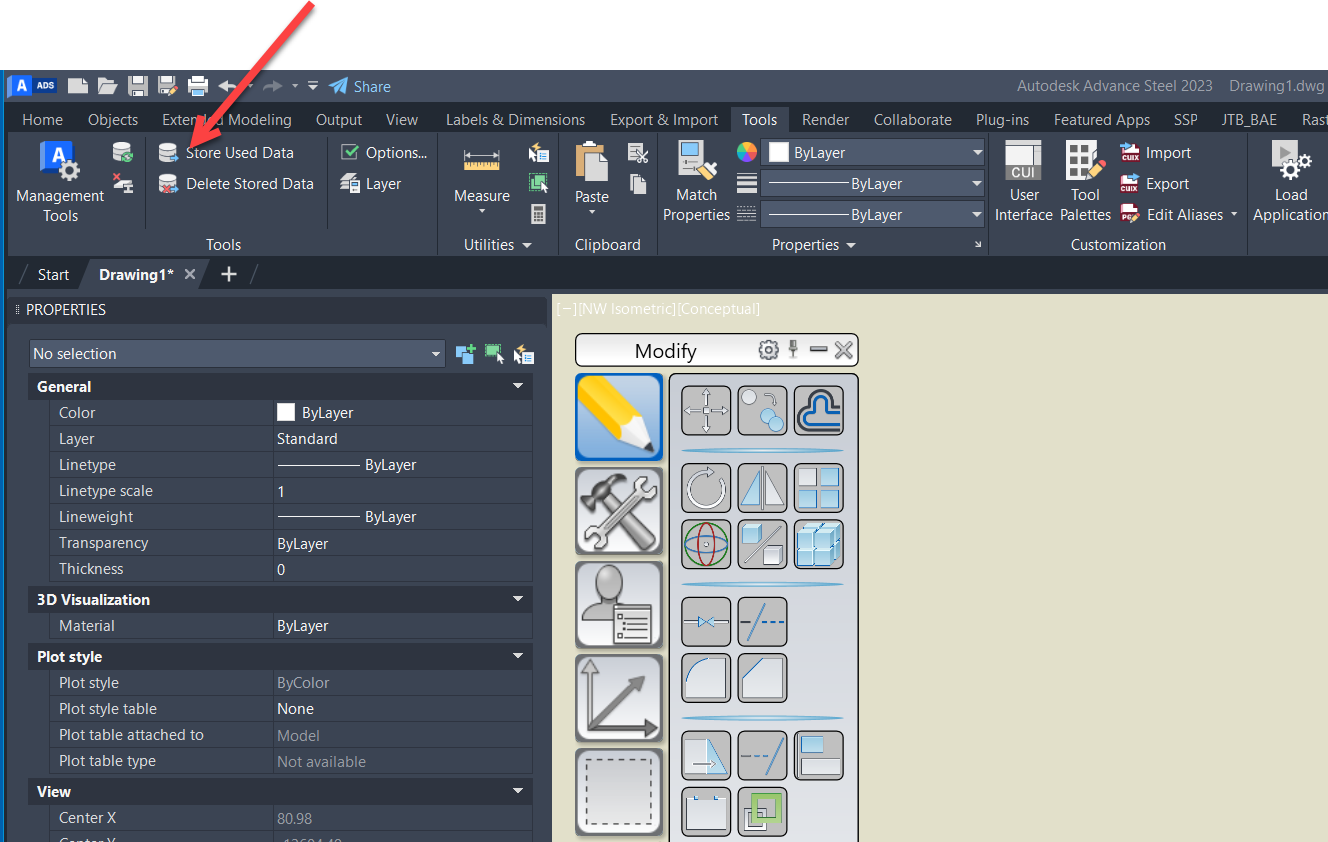
Task: Click the Store Used Data database icon
Action: pyautogui.click(x=166, y=152)
